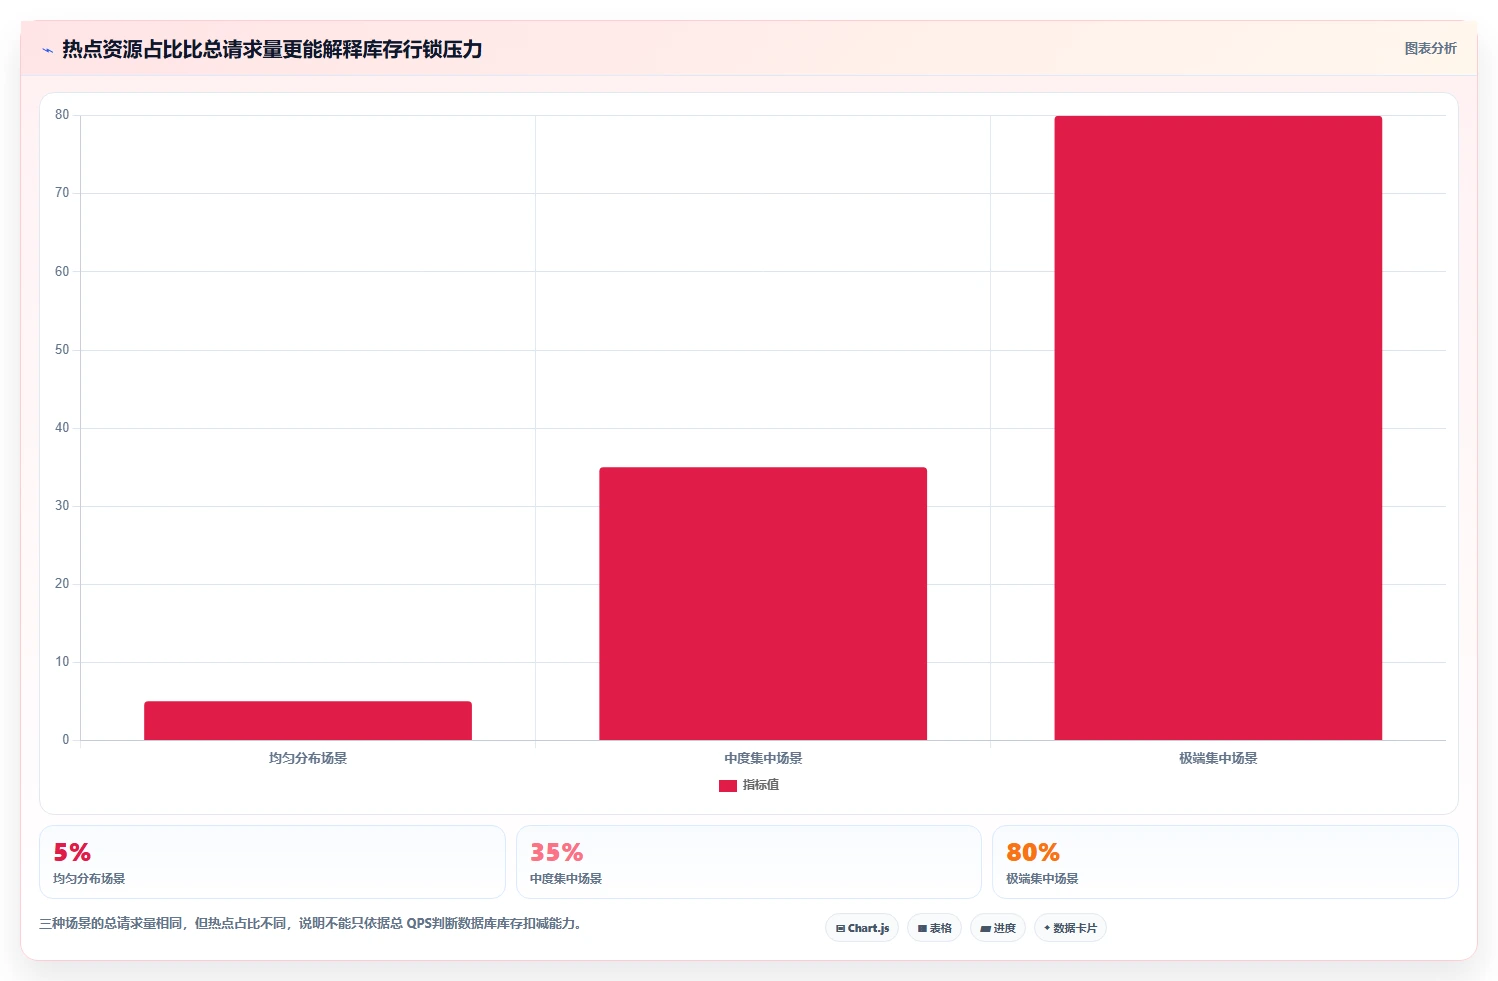Screen dimensions: 1498x981
Task: Click the 中度集中场景 bar in the chart
Action: coord(763,604)
